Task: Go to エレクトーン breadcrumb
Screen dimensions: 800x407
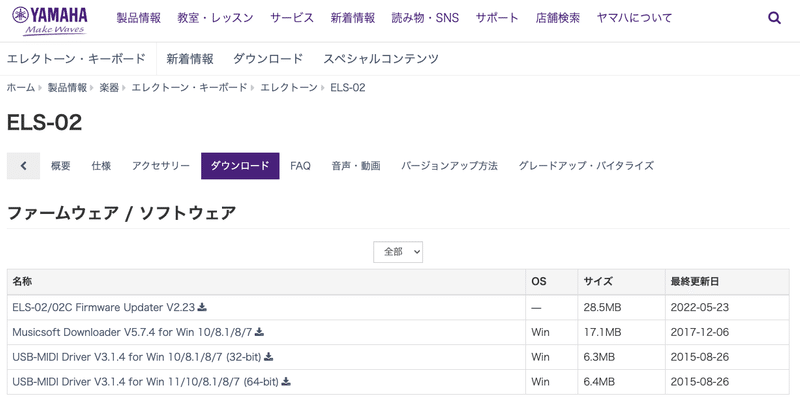Action: coord(289,88)
